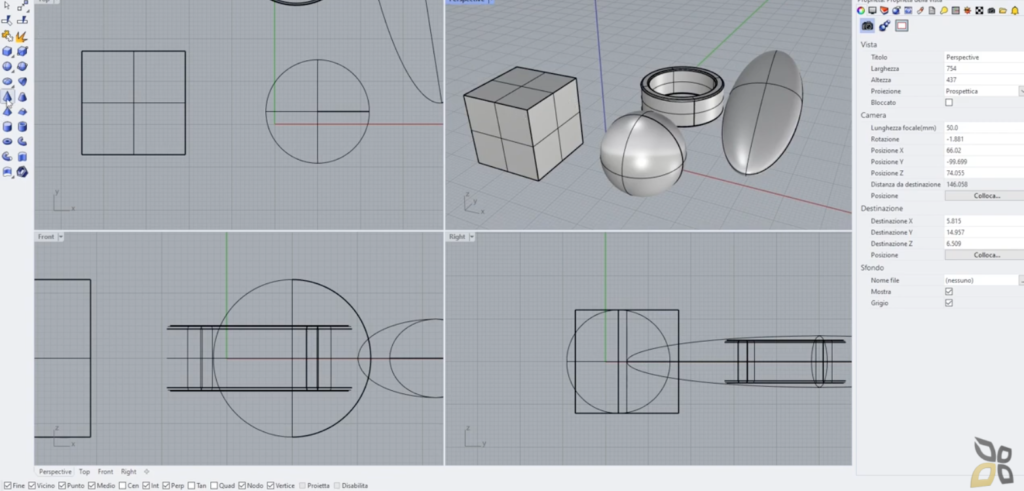Disable the Vicino osnap checkbox
The image size is (1024, 491).
[x=33, y=486]
